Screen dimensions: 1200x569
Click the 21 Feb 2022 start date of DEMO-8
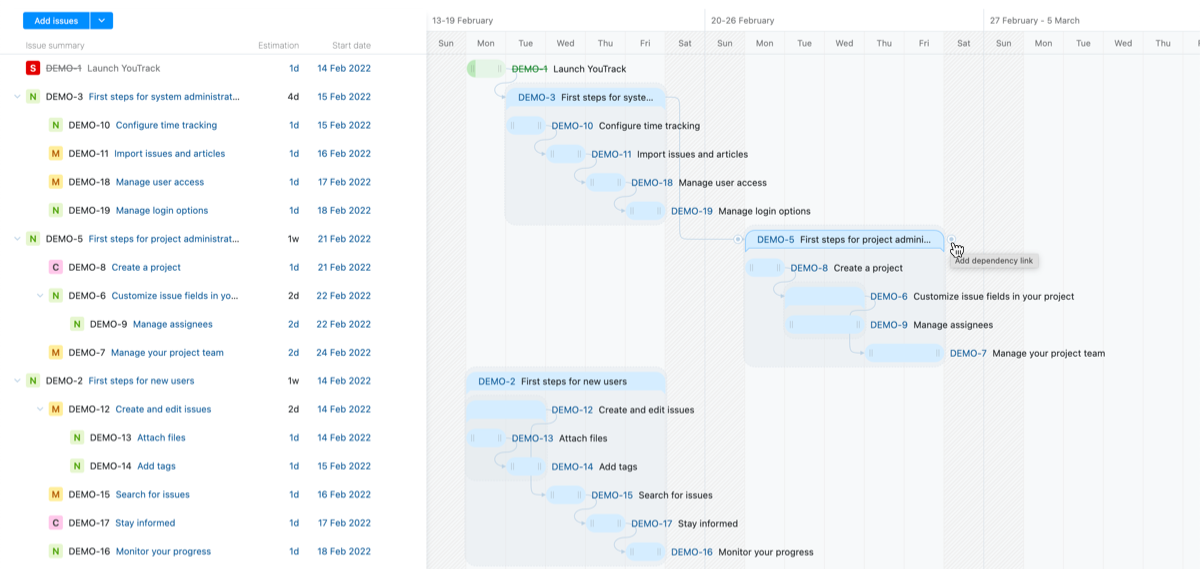coord(344,267)
